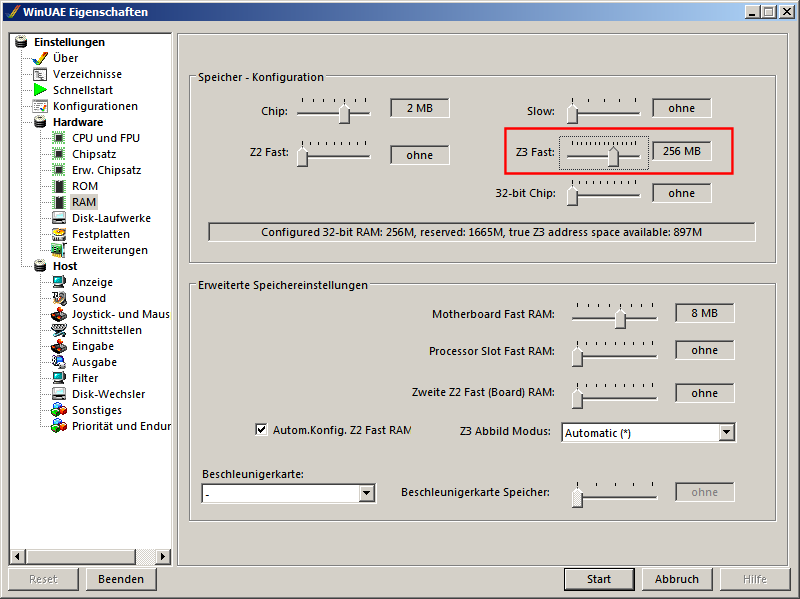Image resolution: width=800 pixels, height=599 pixels.
Task: Select ROM tree entry
Action: [x=85, y=186]
